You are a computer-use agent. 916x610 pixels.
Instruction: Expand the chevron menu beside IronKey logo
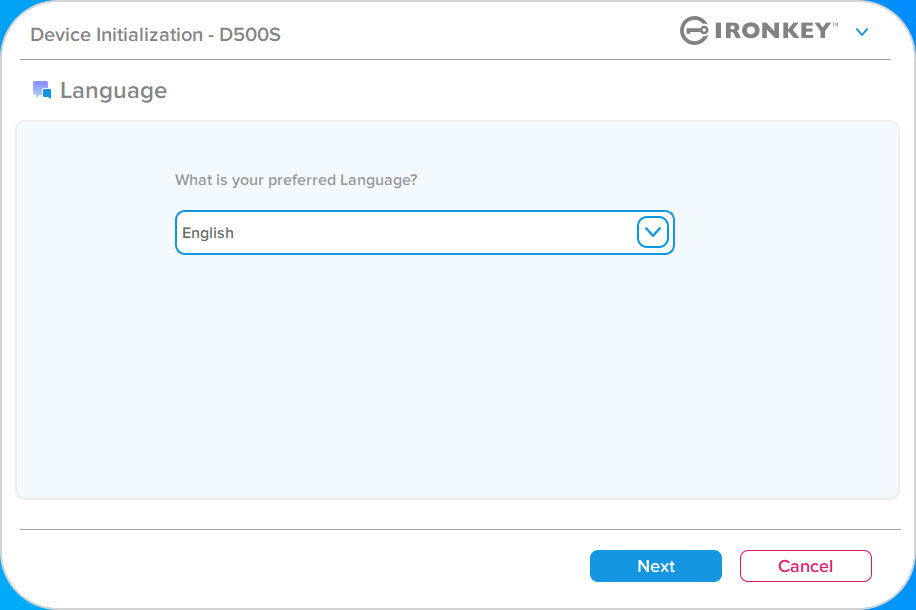862,32
